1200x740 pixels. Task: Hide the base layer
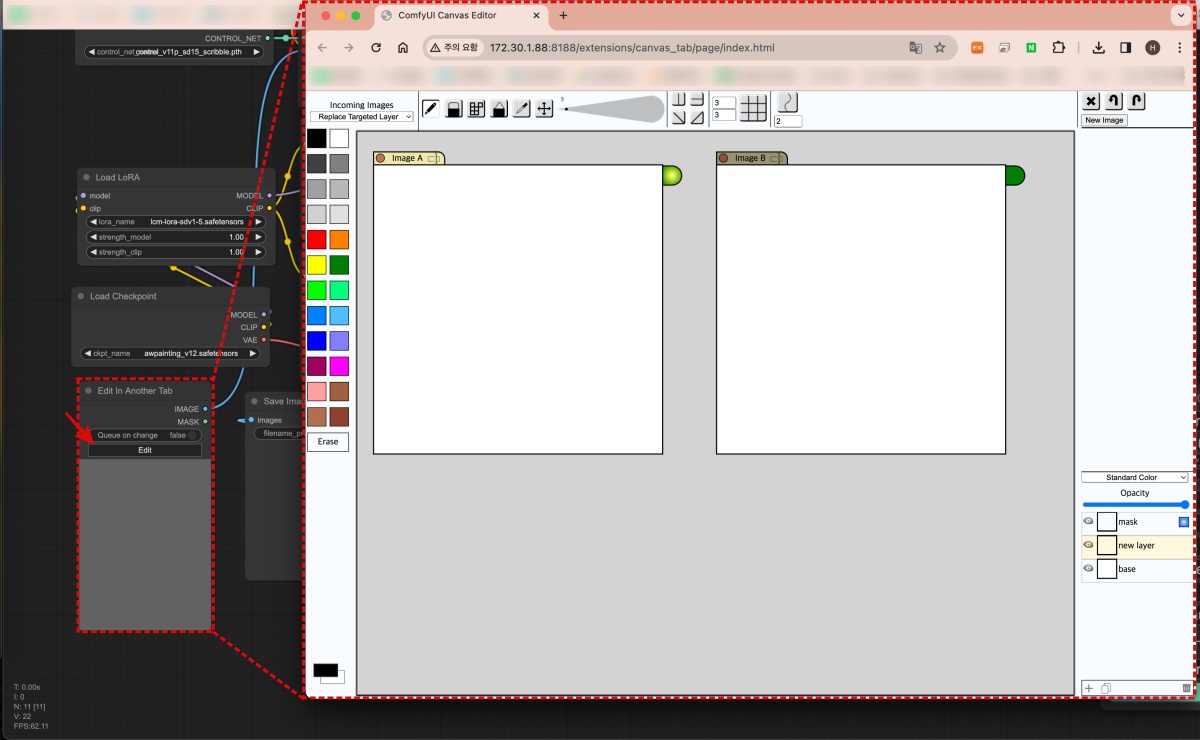tap(1088, 568)
